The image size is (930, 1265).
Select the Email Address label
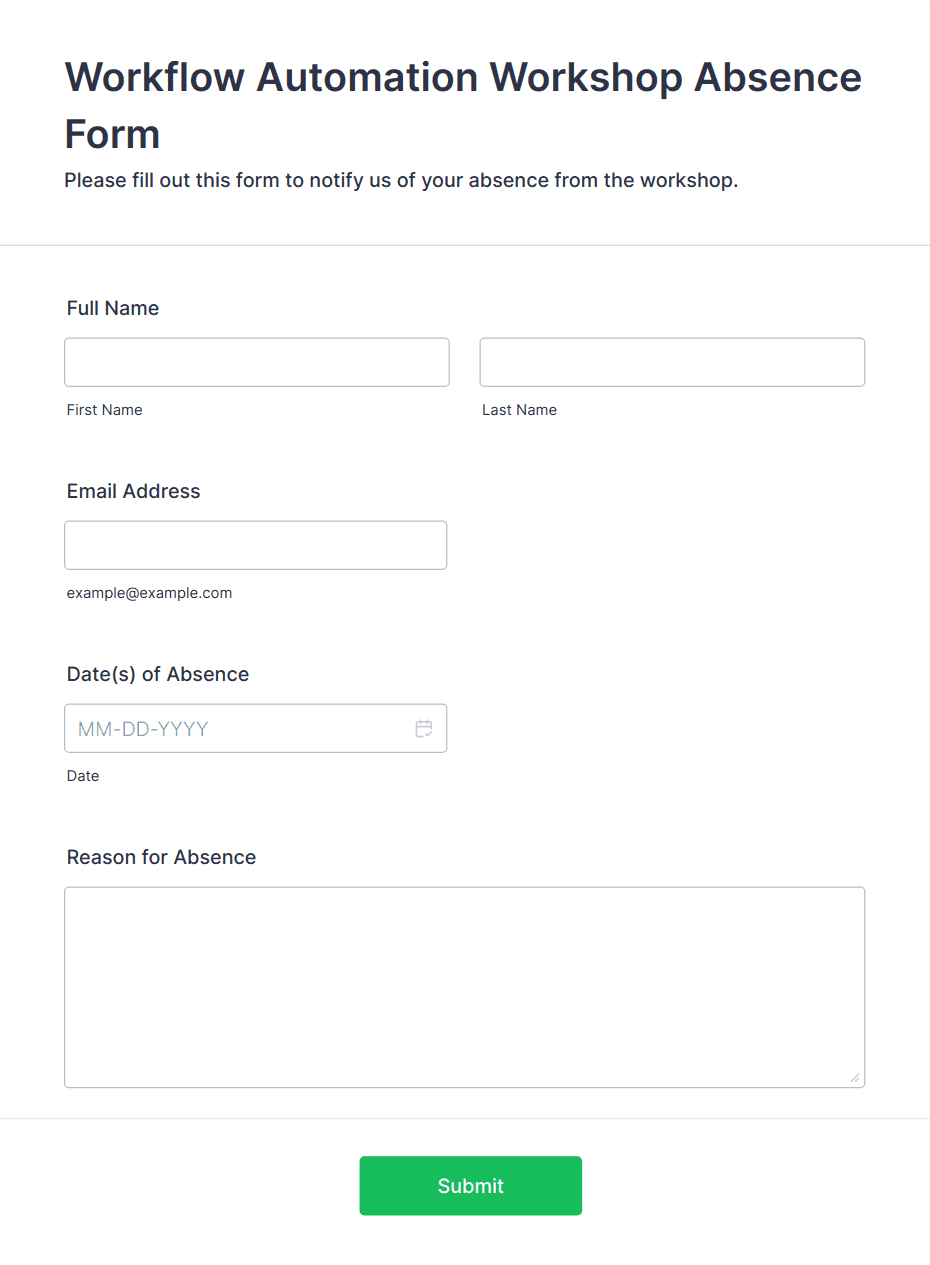(134, 491)
